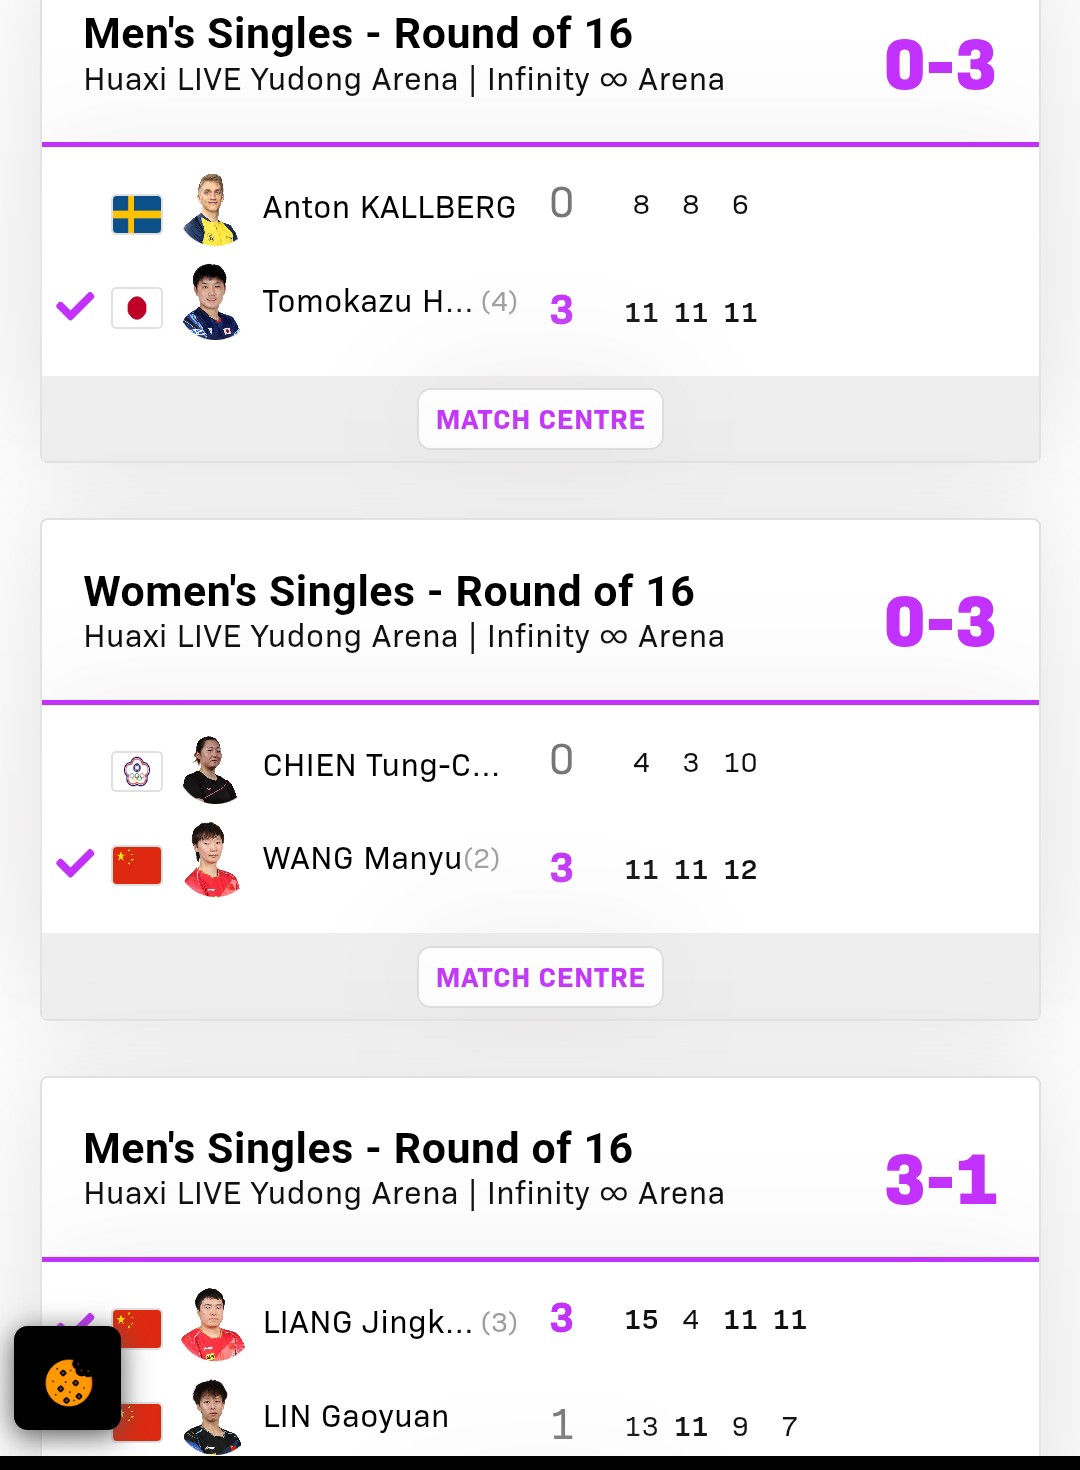Click the China flag beside LIANG Jingk...
The height and width of the screenshot is (1470, 1080).
pyautogui.click(x=137, y=1329)
